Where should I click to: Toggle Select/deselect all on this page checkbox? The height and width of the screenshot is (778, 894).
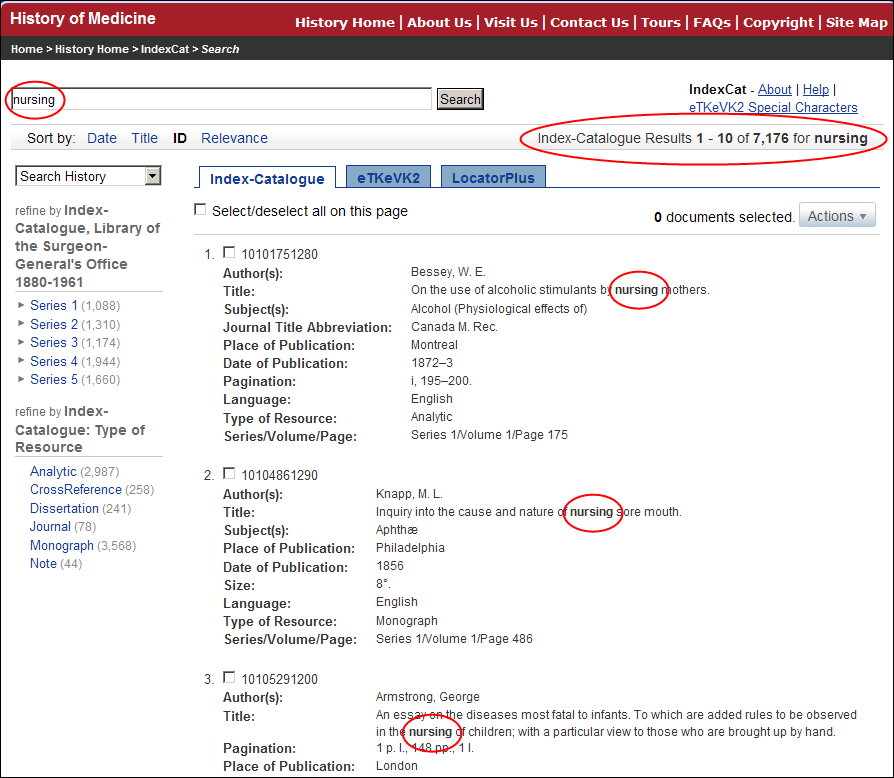pyautogui.click(x=200, y=210)
